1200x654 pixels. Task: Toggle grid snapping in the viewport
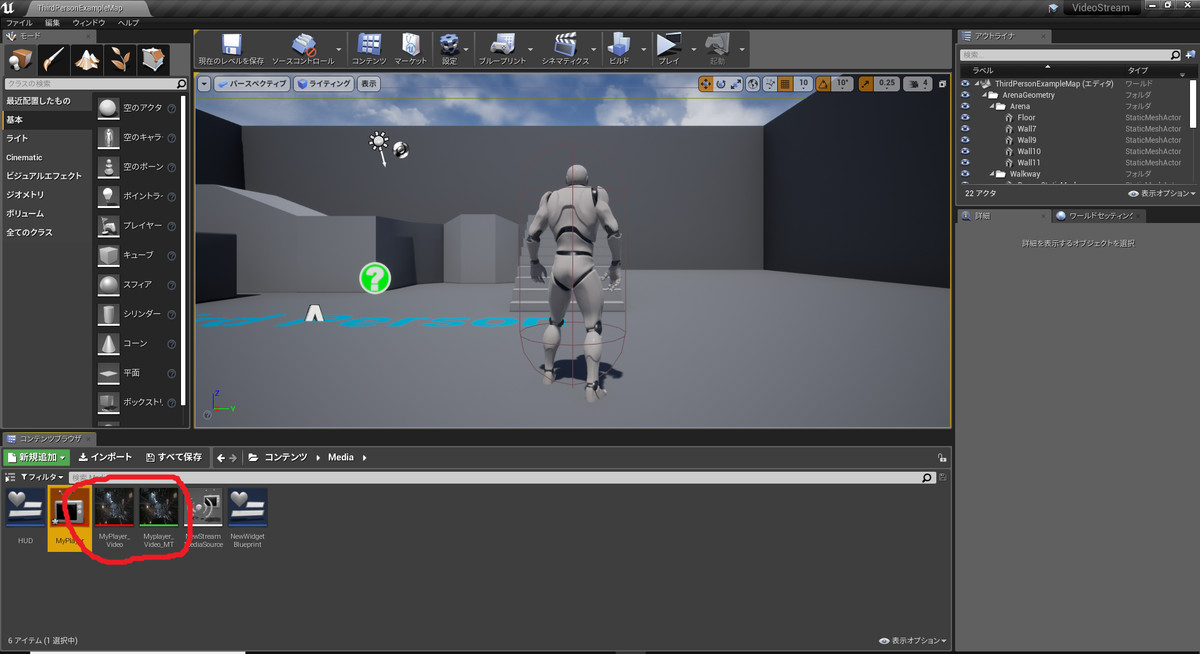[x=786, y=84]
